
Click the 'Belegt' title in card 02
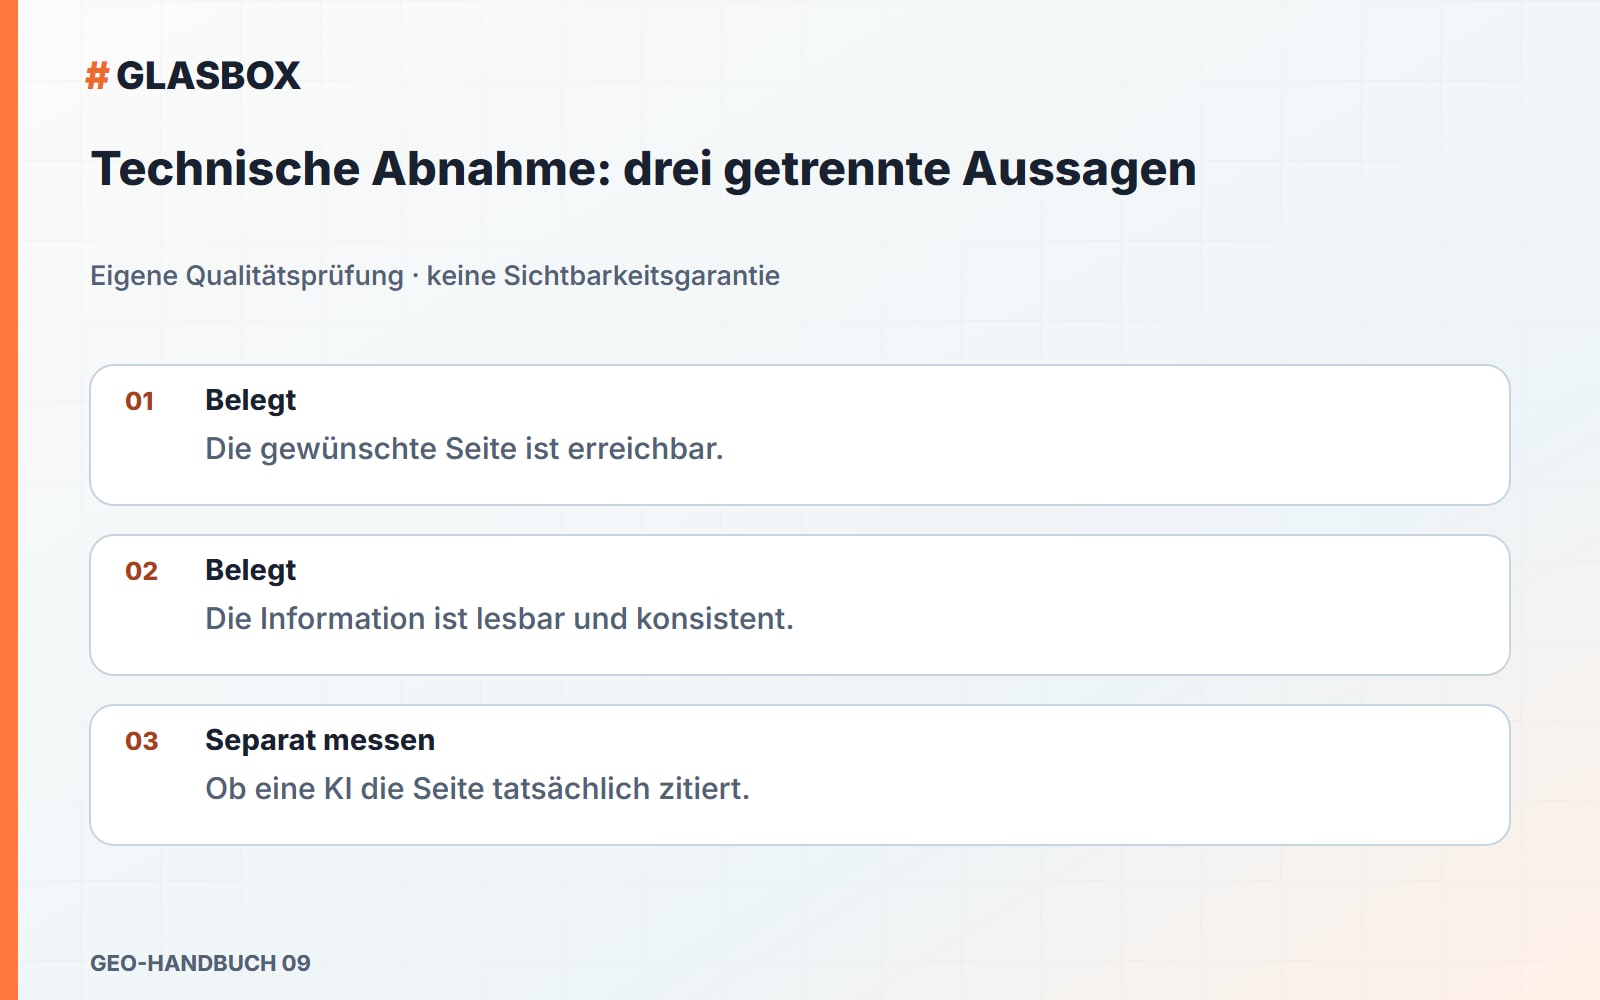click(x=251, y=570)
